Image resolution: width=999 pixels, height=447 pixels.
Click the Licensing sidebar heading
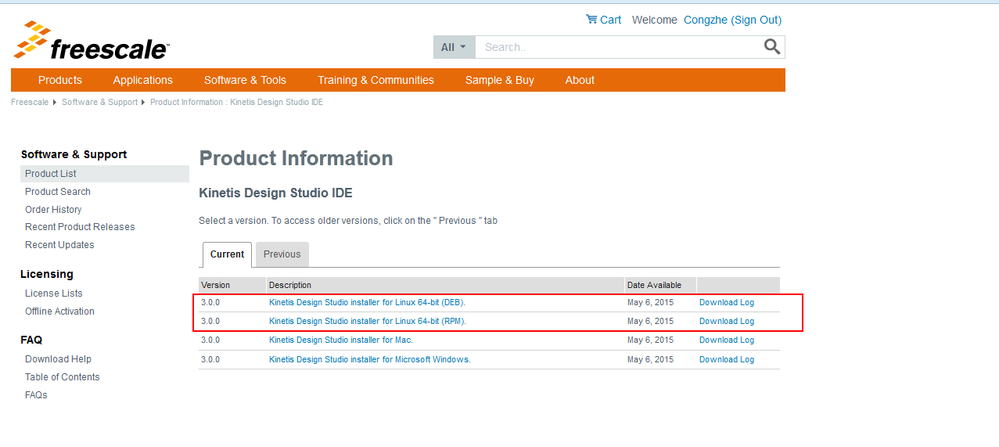(47, 274)
